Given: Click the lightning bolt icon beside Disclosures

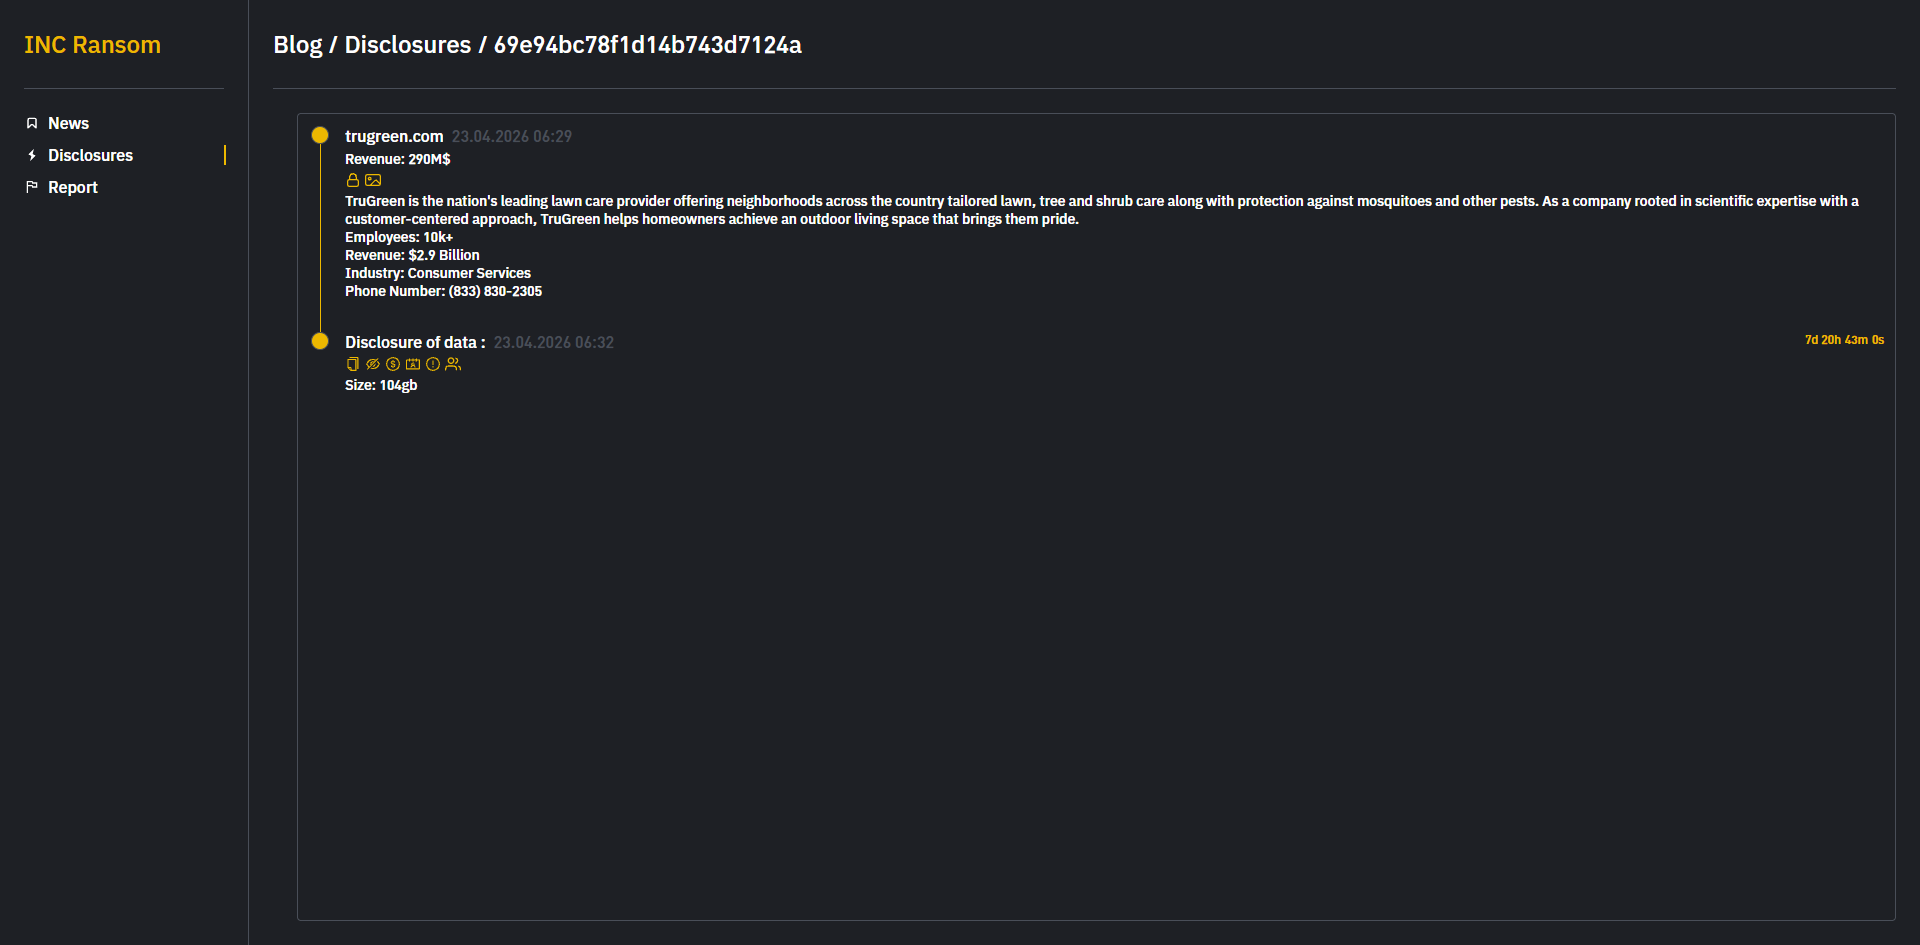Looking at the screenshot, I should pos(32,155).
